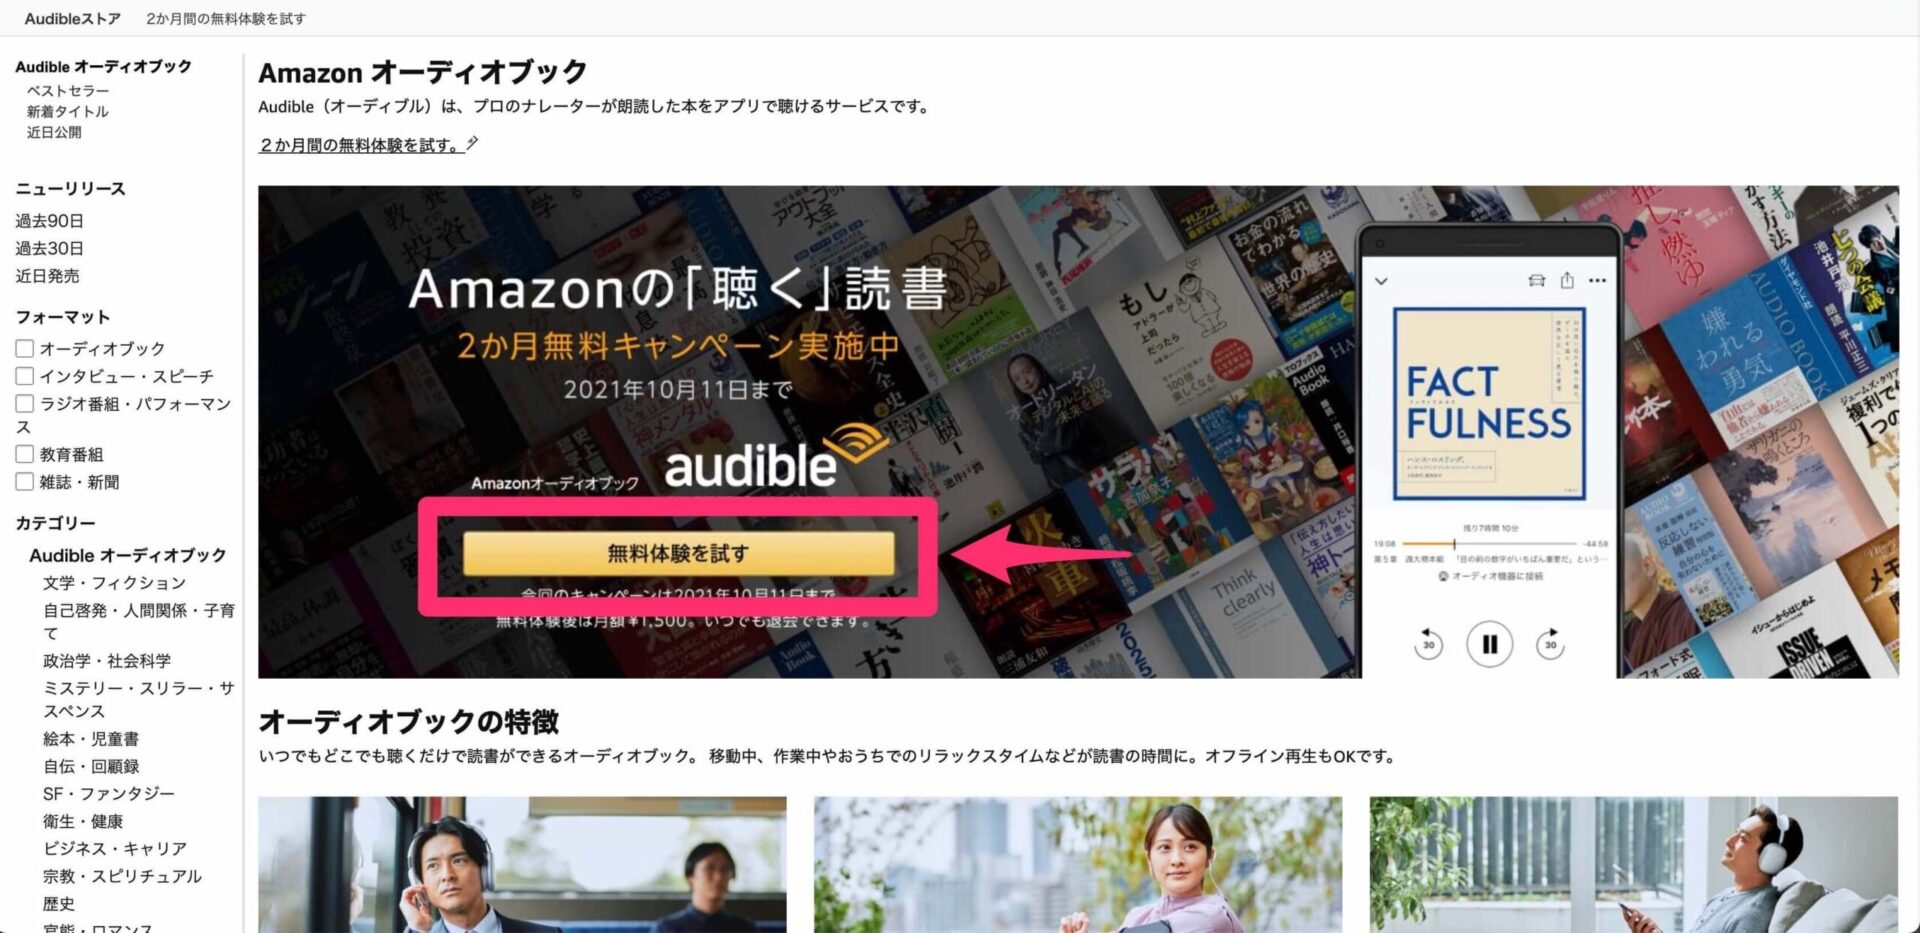Click pencil icon beside the free trial link

(x=473, y=144)
